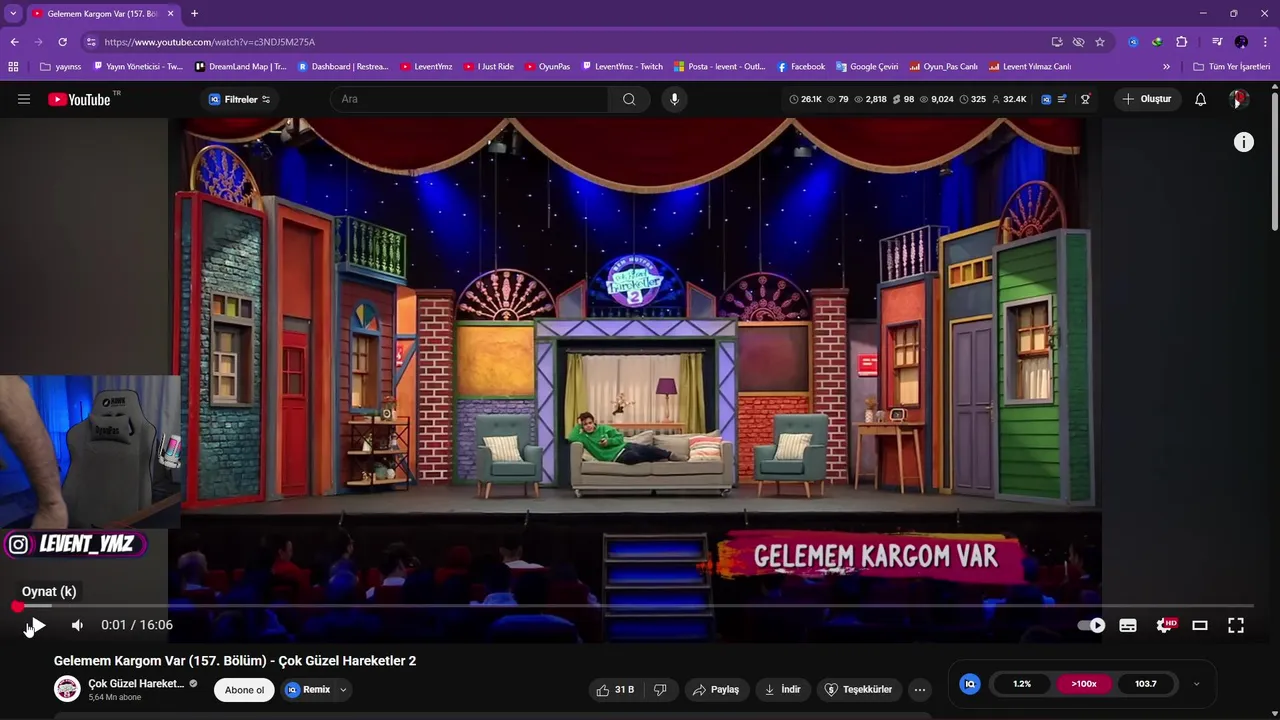Screen dimensions: 1280x720
Task: Reload the page
Action: [x=62, y=42]
